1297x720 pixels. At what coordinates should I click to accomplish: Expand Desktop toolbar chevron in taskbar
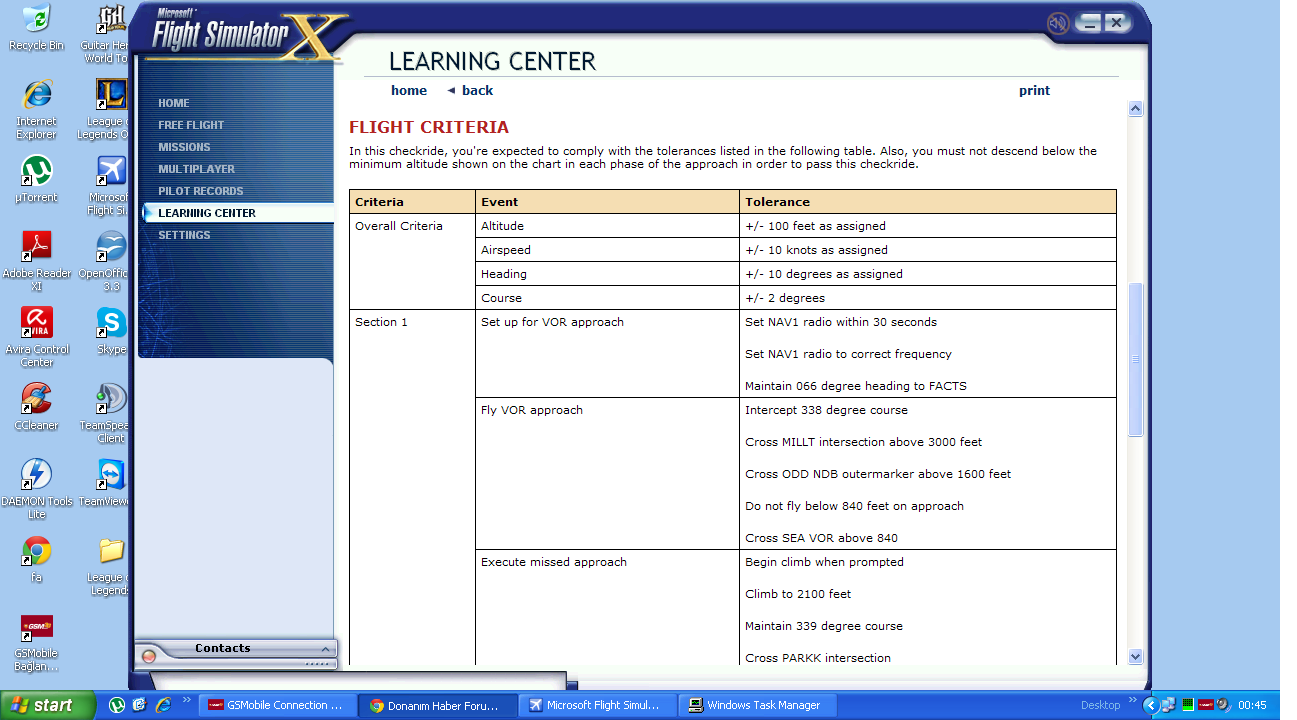(x=1135, y=701)
